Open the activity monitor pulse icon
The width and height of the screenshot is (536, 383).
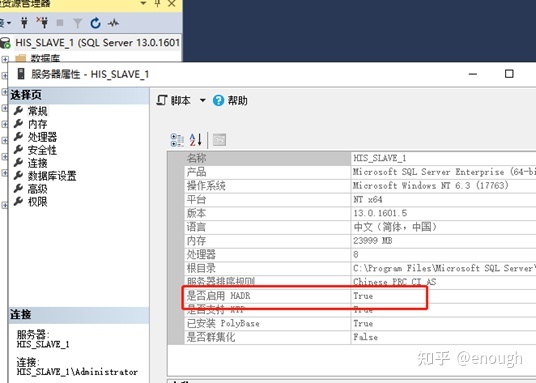[113, 23]
